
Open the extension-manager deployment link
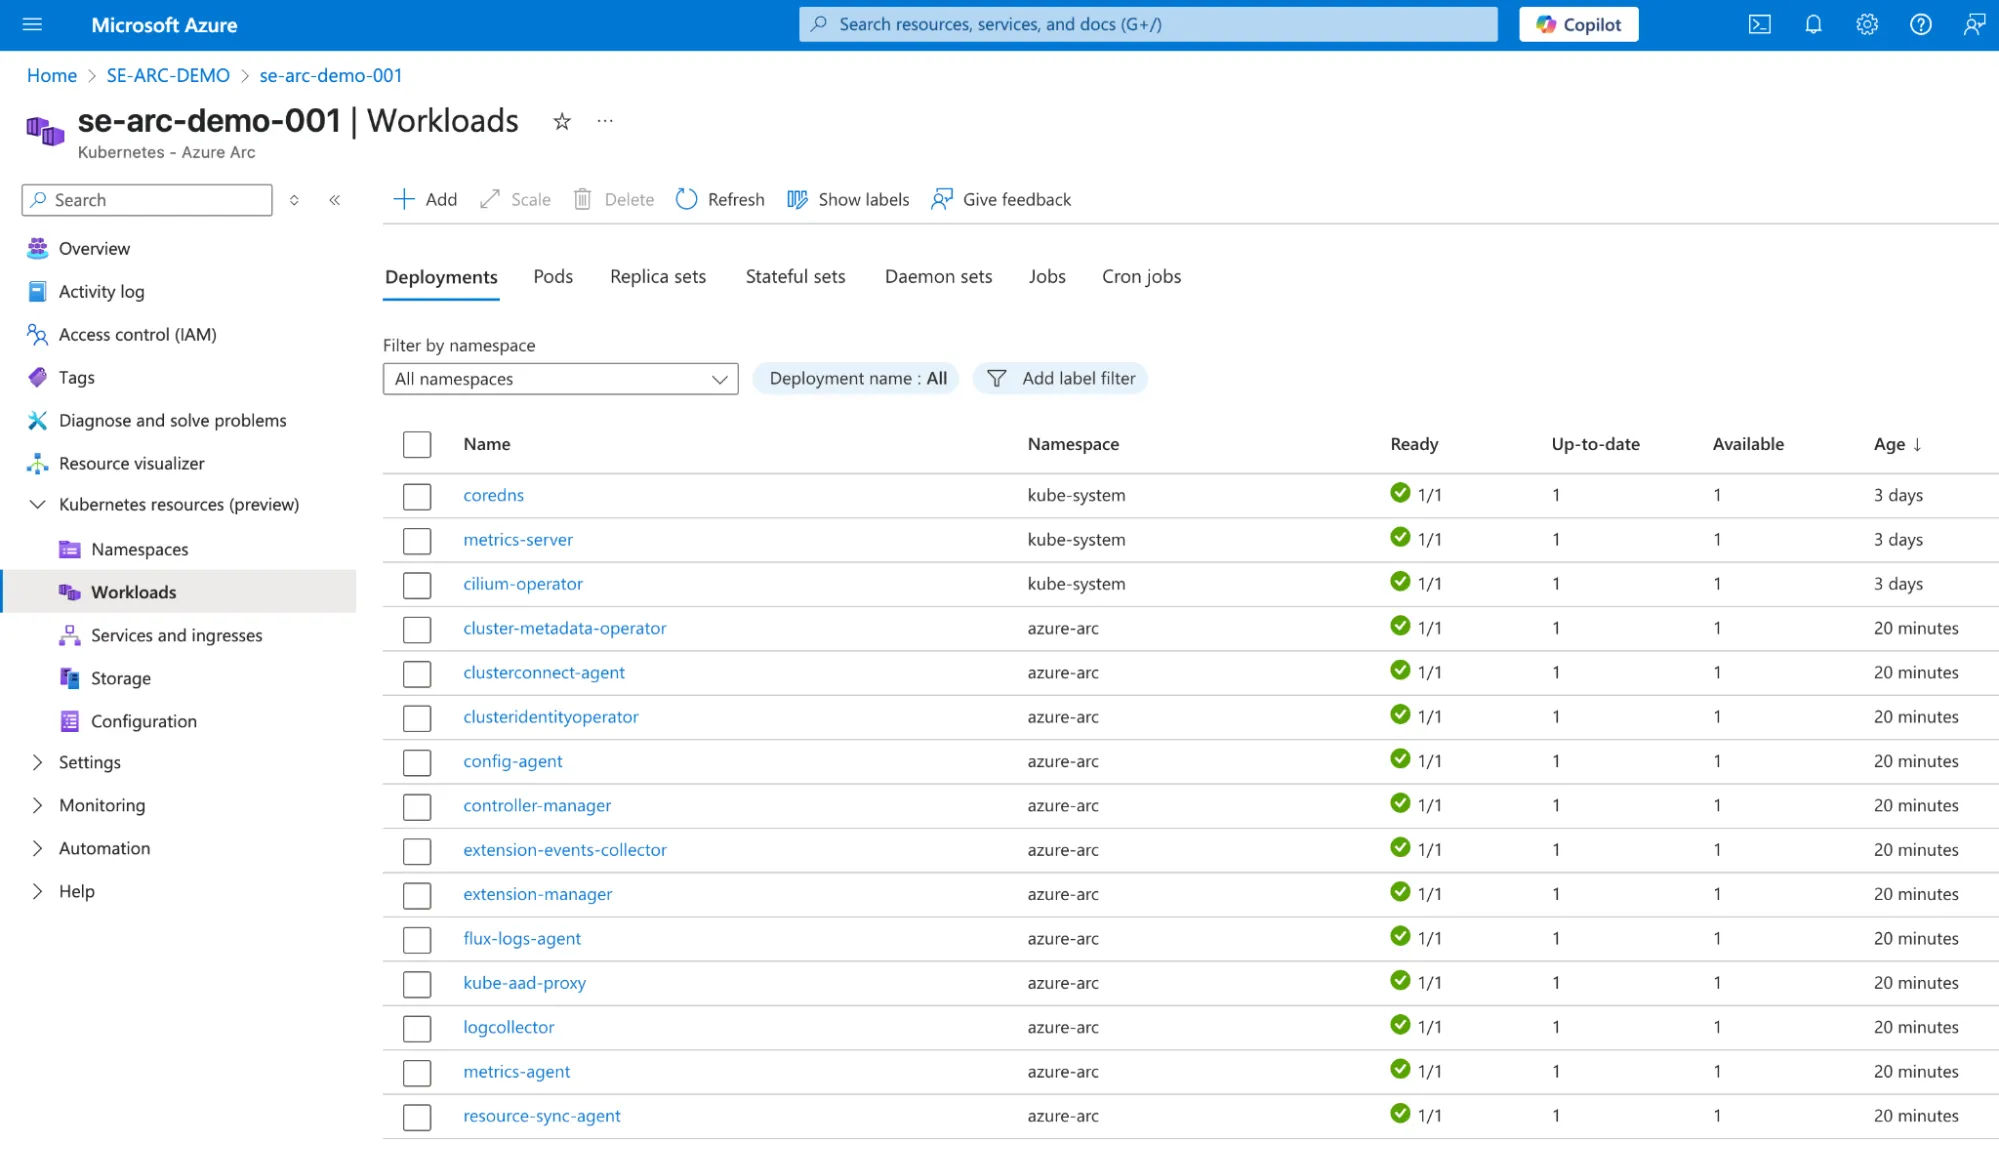point(537,894)
